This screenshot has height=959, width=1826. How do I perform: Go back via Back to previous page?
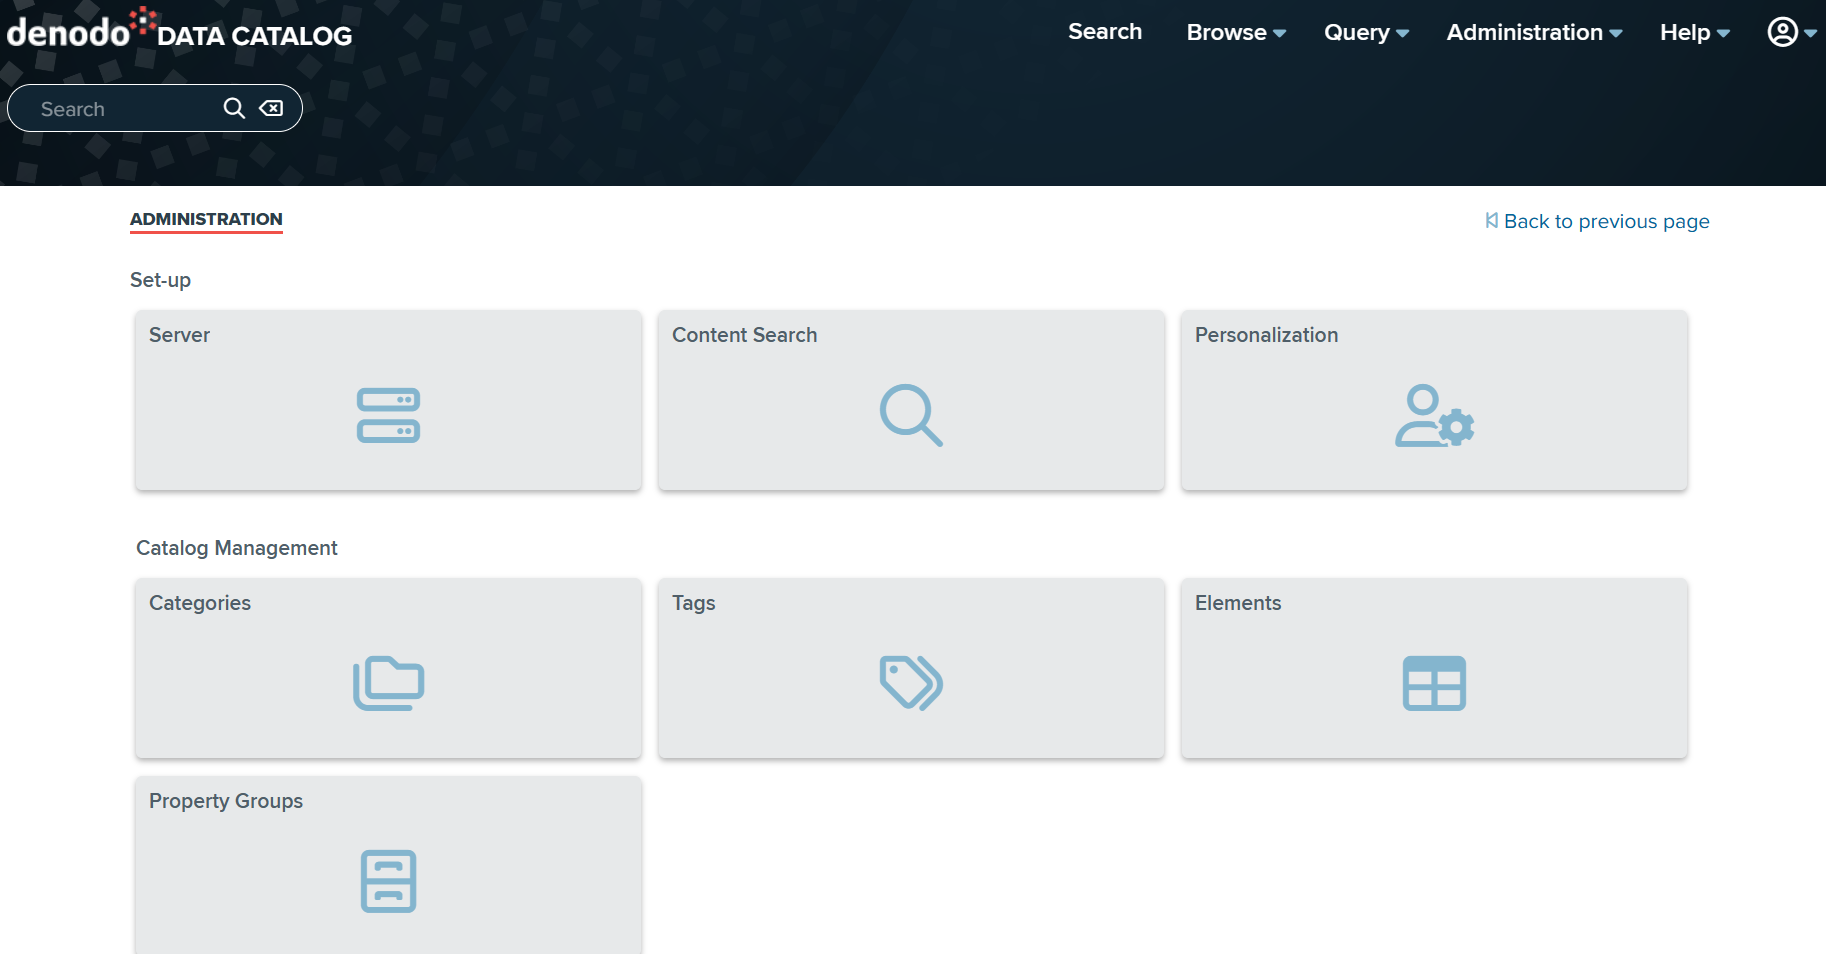point(1597,221)
